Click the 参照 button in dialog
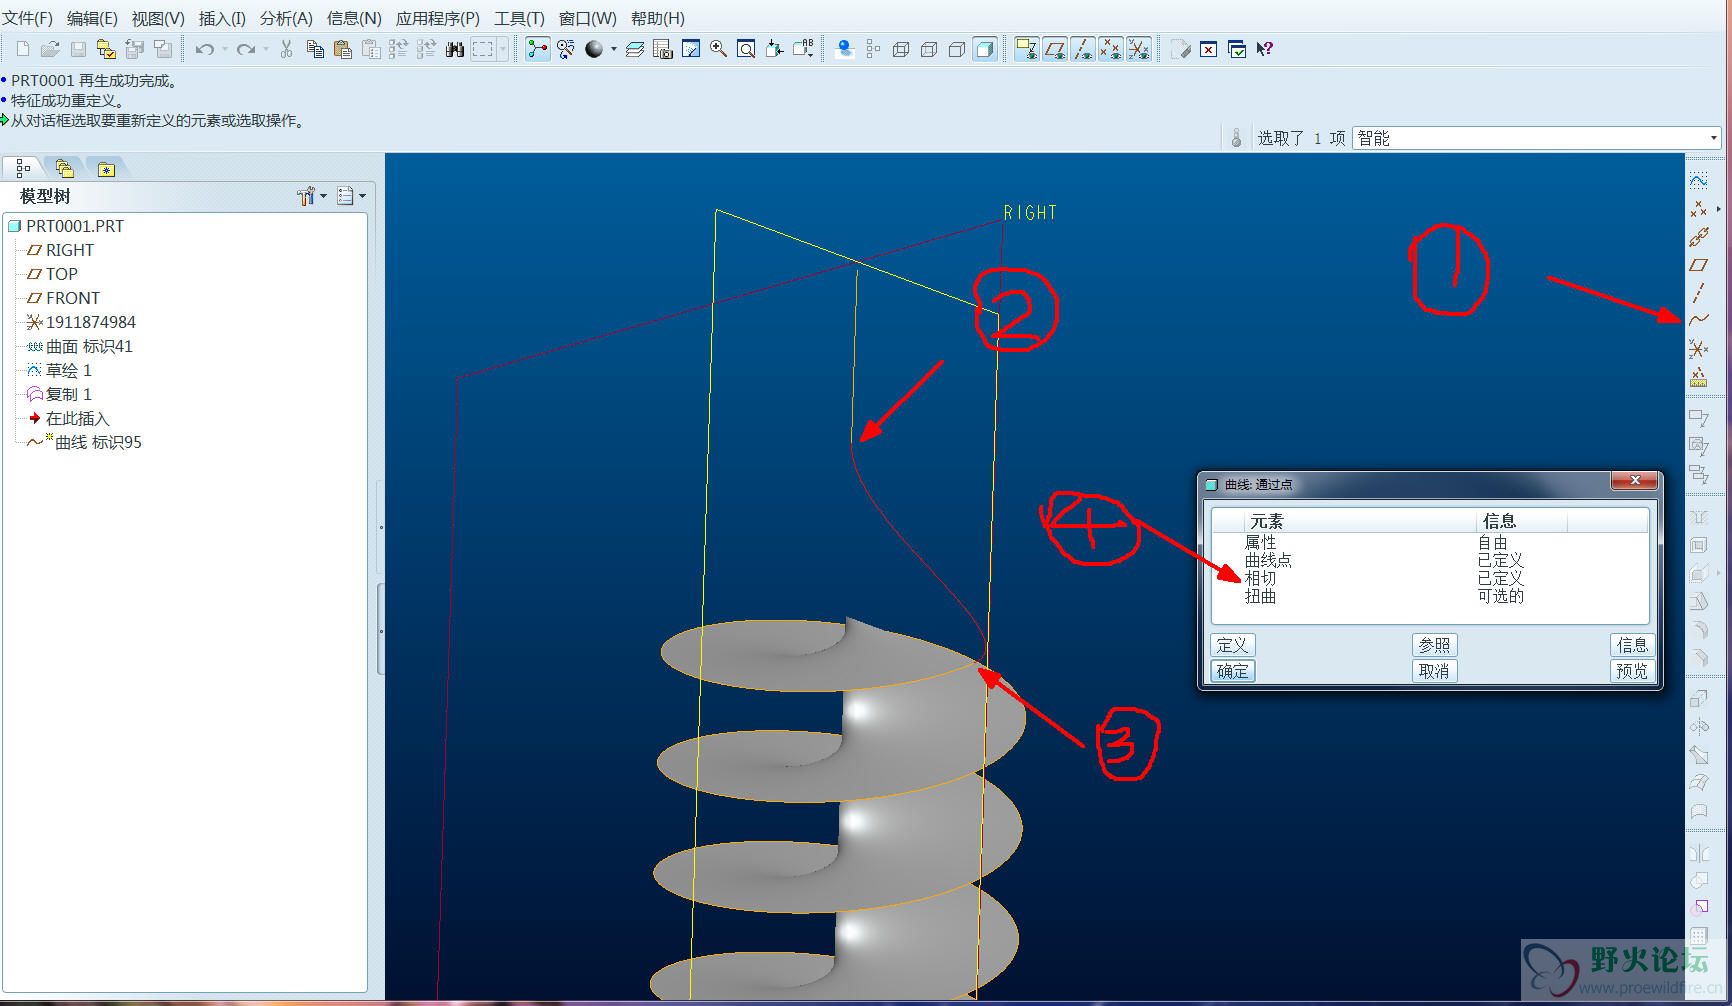This screenshot has height=1006, width=1732. (x=1434, y=645)
